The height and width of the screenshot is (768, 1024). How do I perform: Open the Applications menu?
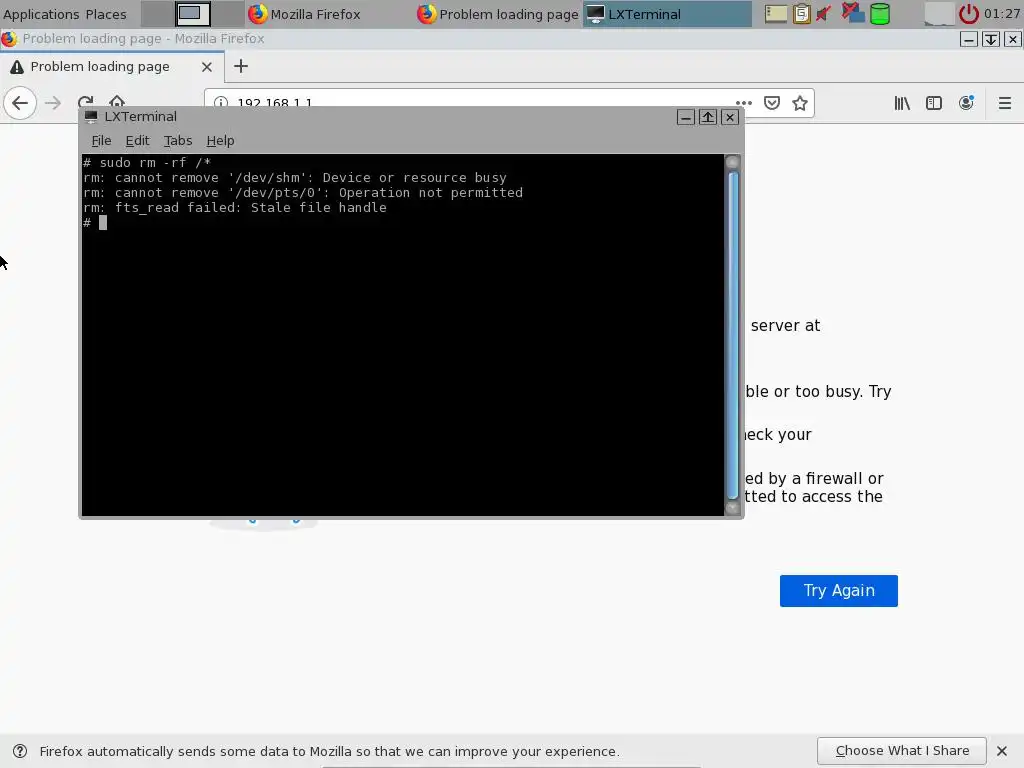(x=41, y=14)
